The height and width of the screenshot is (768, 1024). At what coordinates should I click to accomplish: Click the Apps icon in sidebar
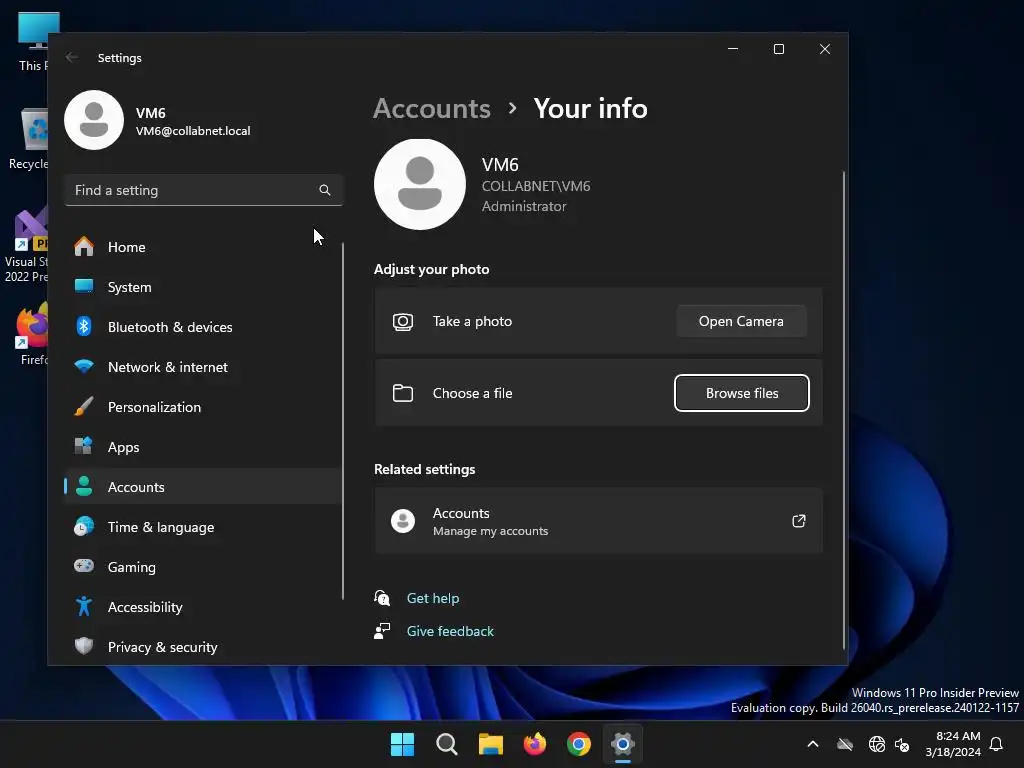click(84, 446)
